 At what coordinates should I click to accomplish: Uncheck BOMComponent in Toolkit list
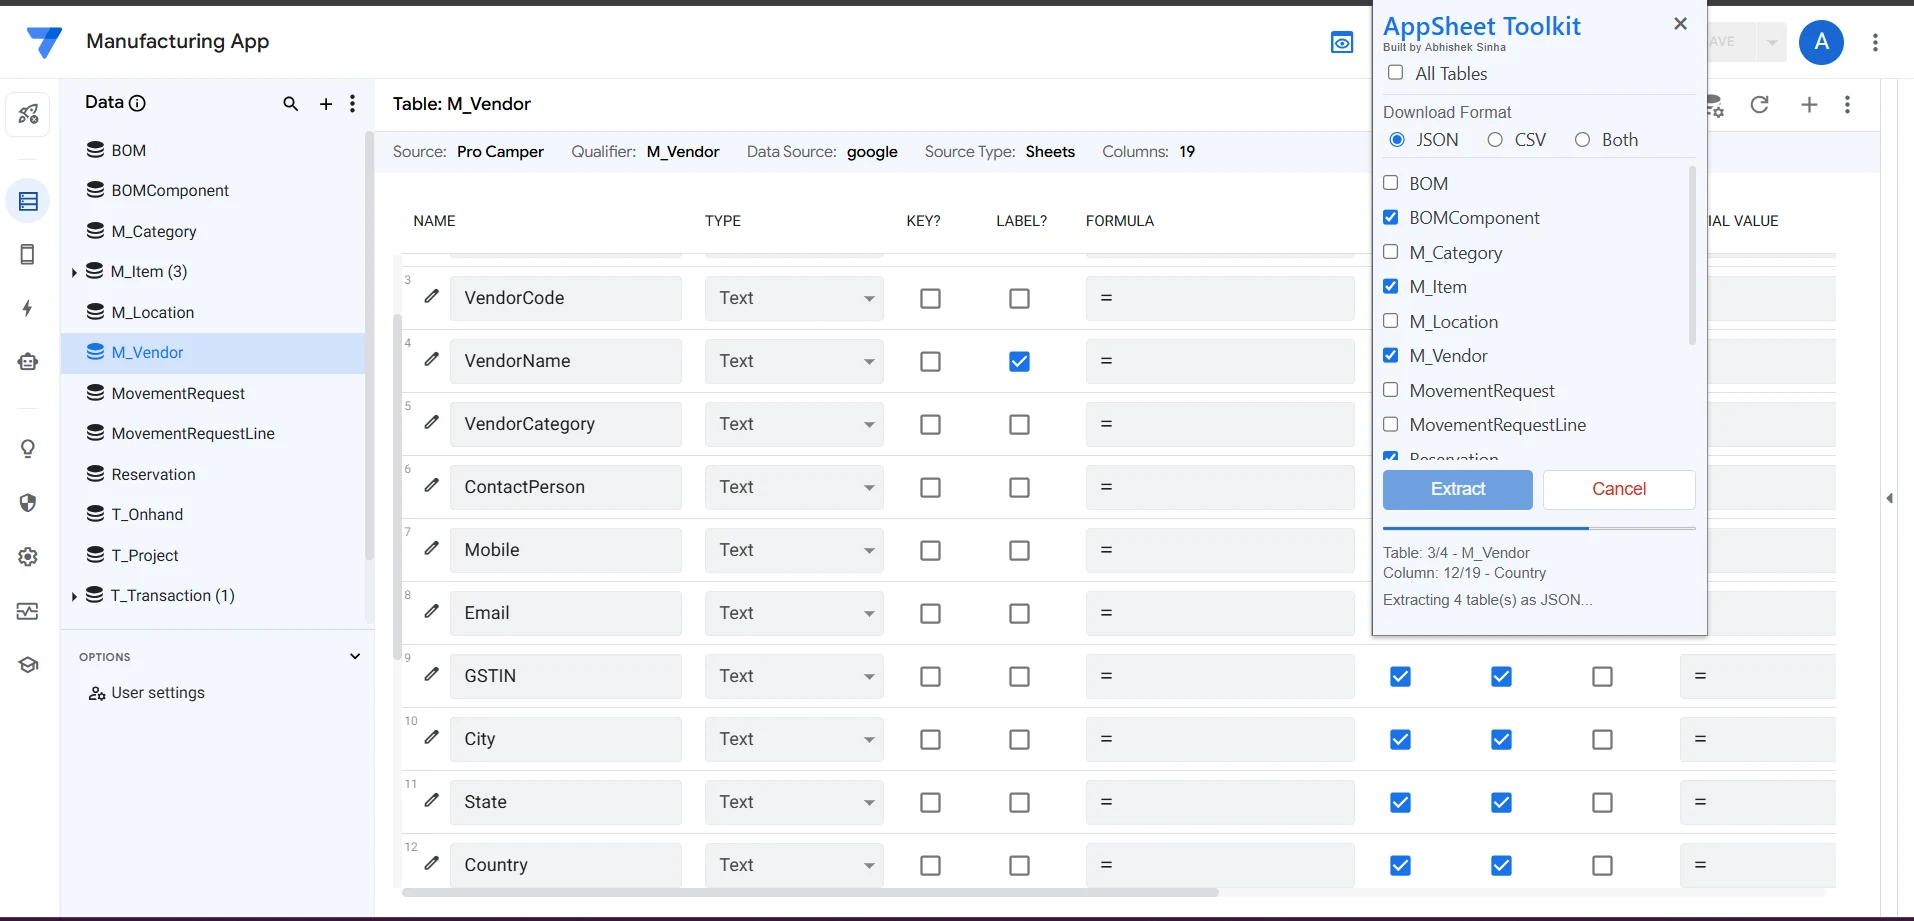(x=1391, y=217)
